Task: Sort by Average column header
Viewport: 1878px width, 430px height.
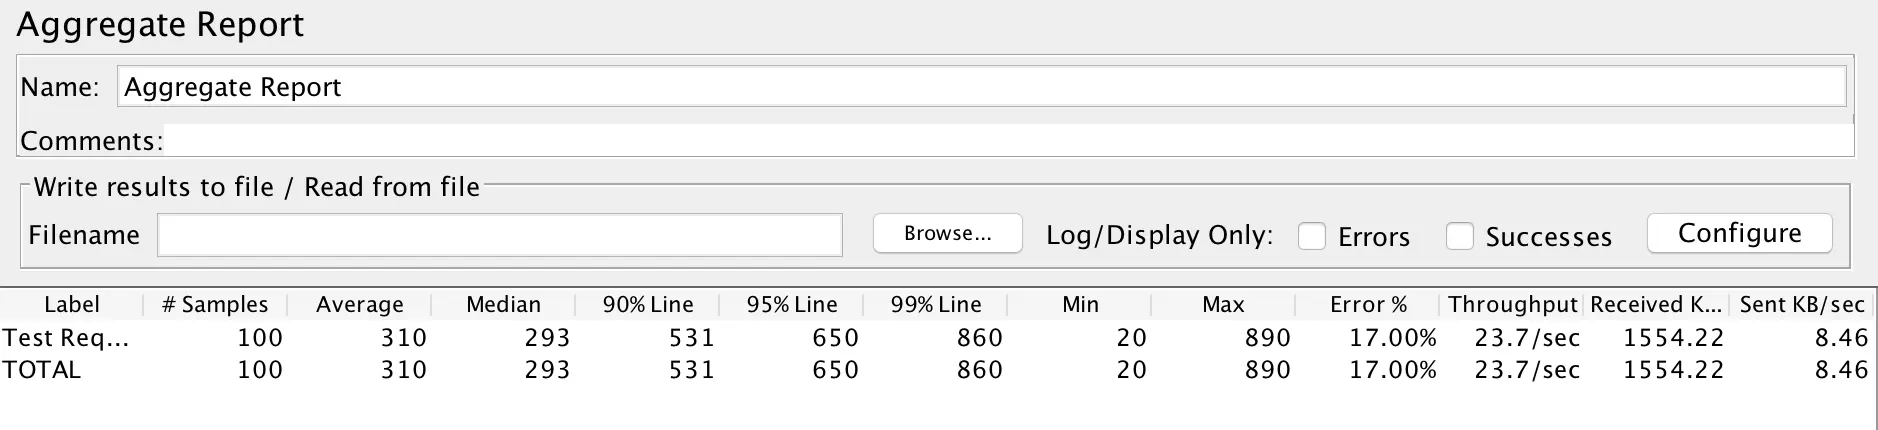Action: 359,304
